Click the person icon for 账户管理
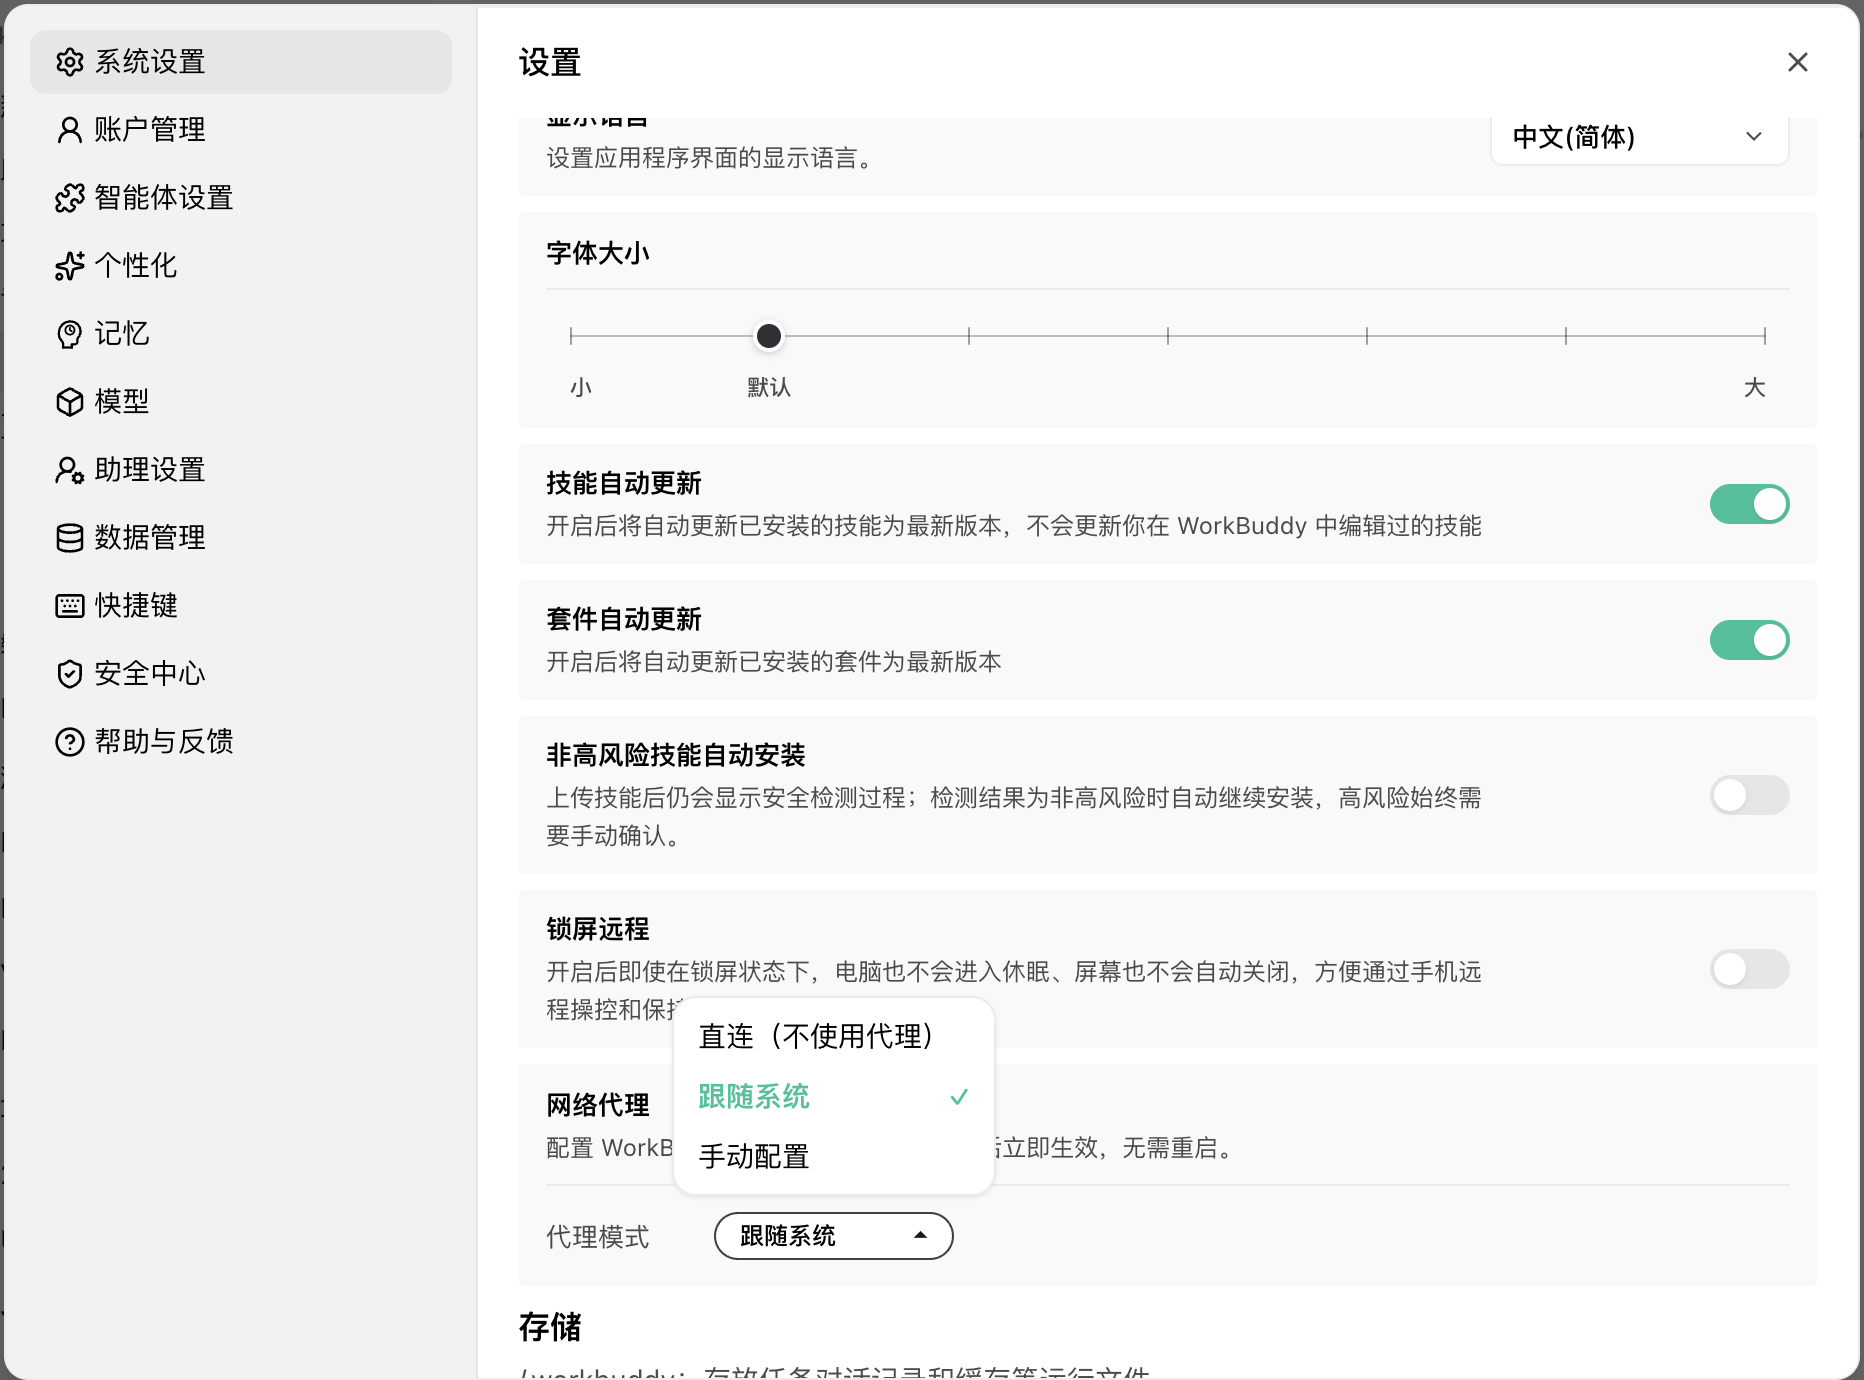Viewport: 1864px width, 1380px height. [x=70, y=130]
